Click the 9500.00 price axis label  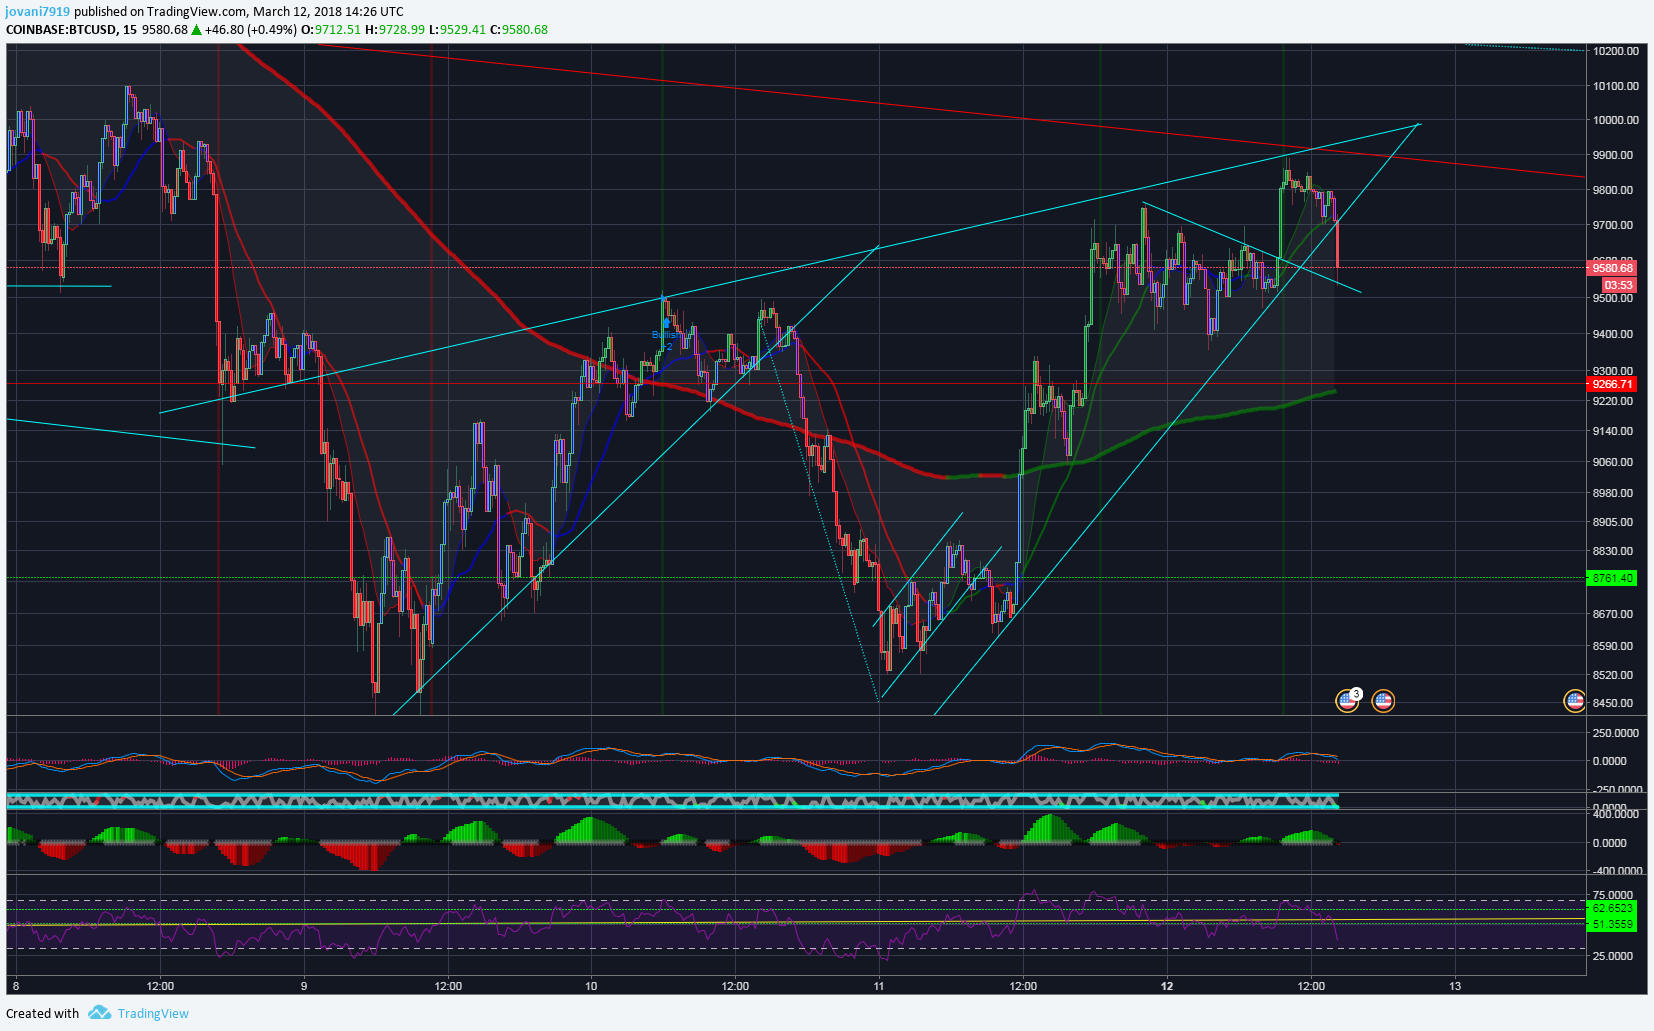click(x=1613, y=298)
